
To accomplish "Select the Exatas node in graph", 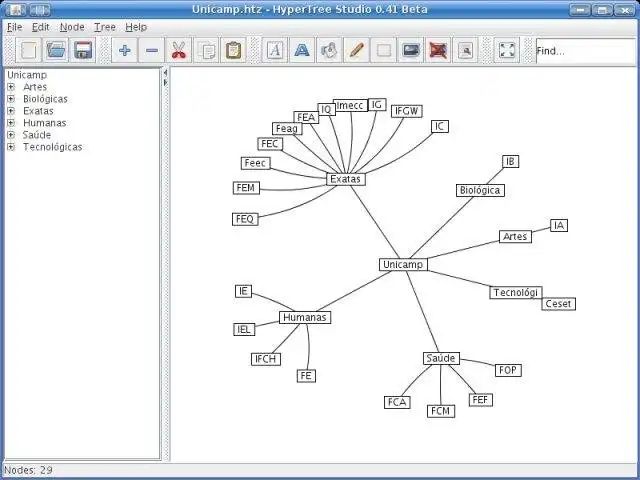I will 346,179.
